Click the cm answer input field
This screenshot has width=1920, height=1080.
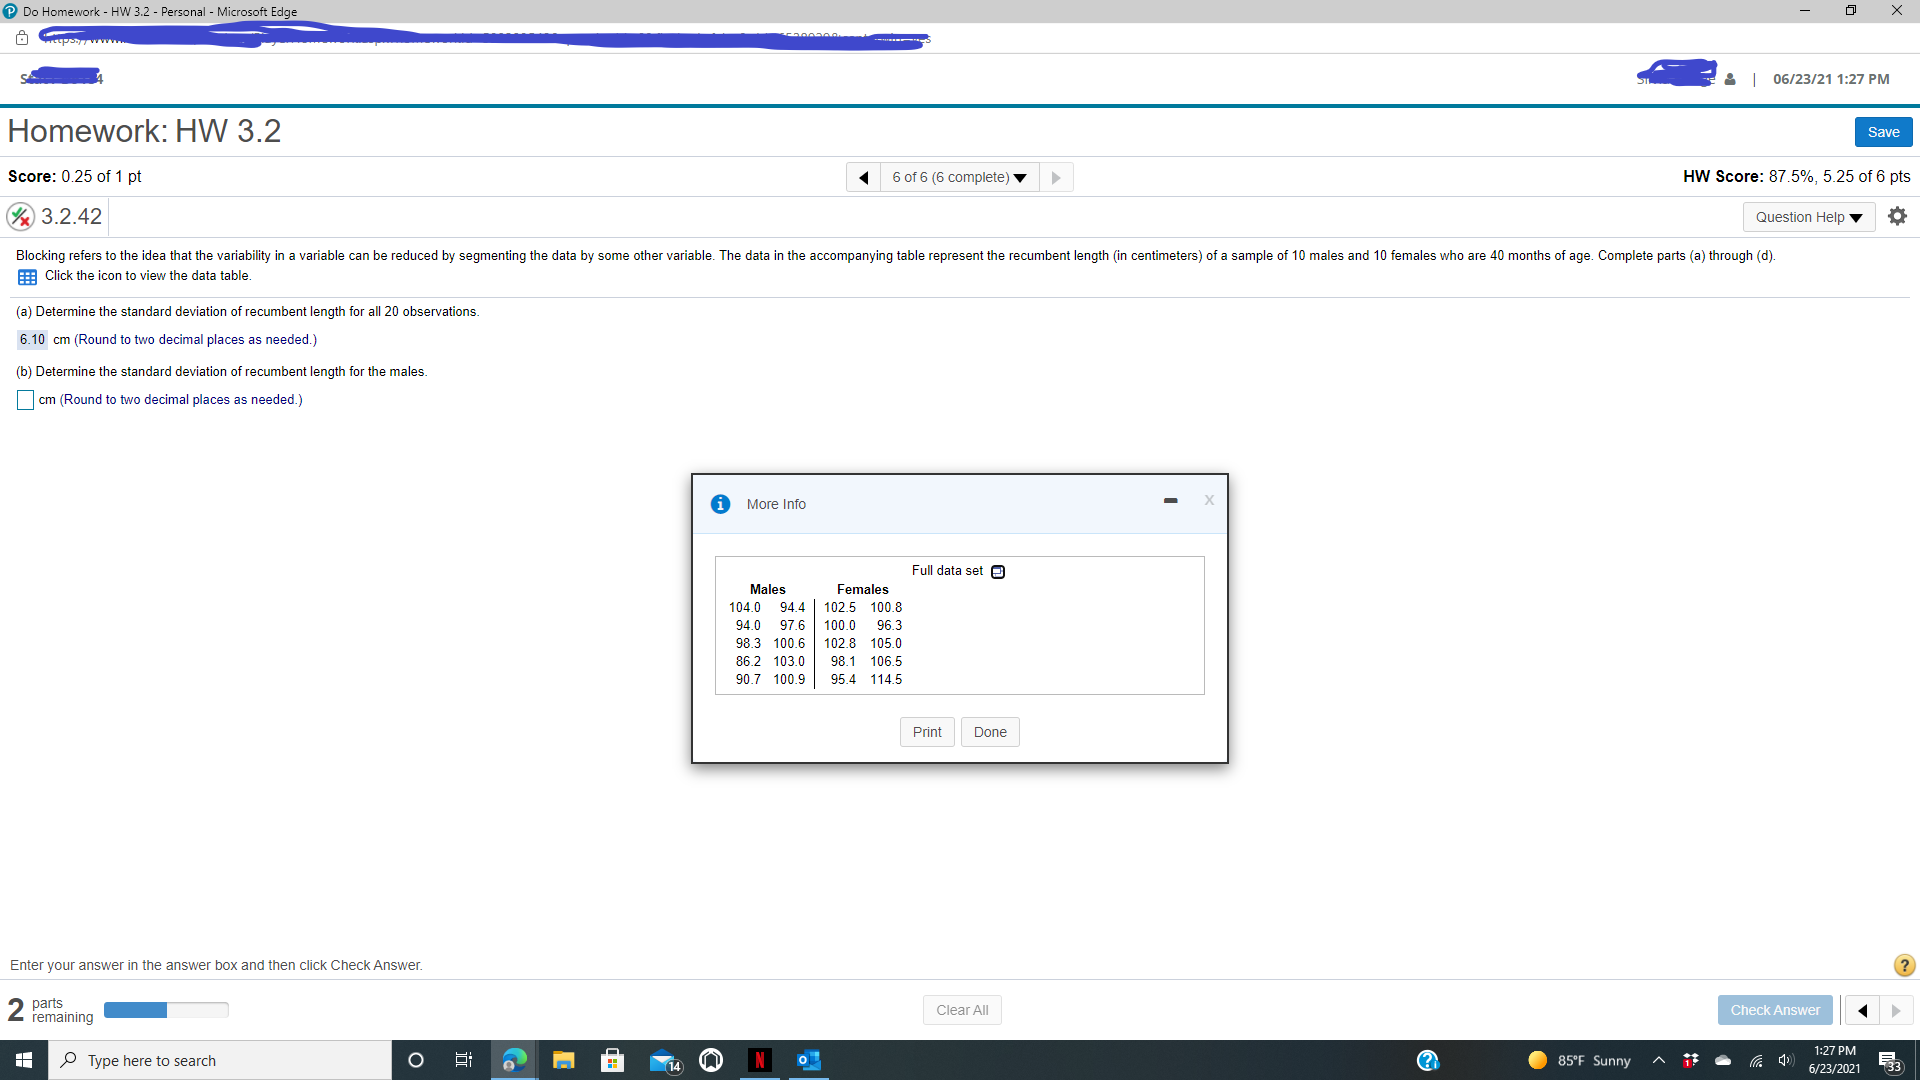point(25,398)
